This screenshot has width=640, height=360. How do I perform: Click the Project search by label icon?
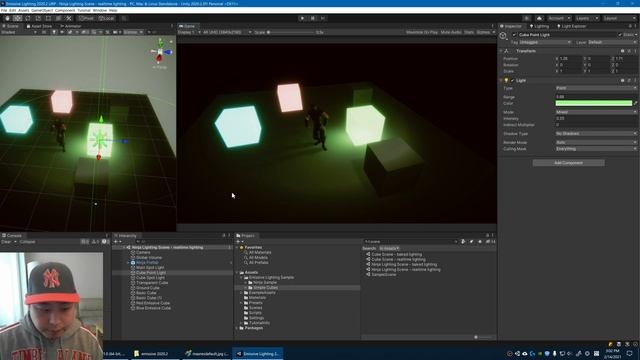pyautogui.click(x=471, y=242)
